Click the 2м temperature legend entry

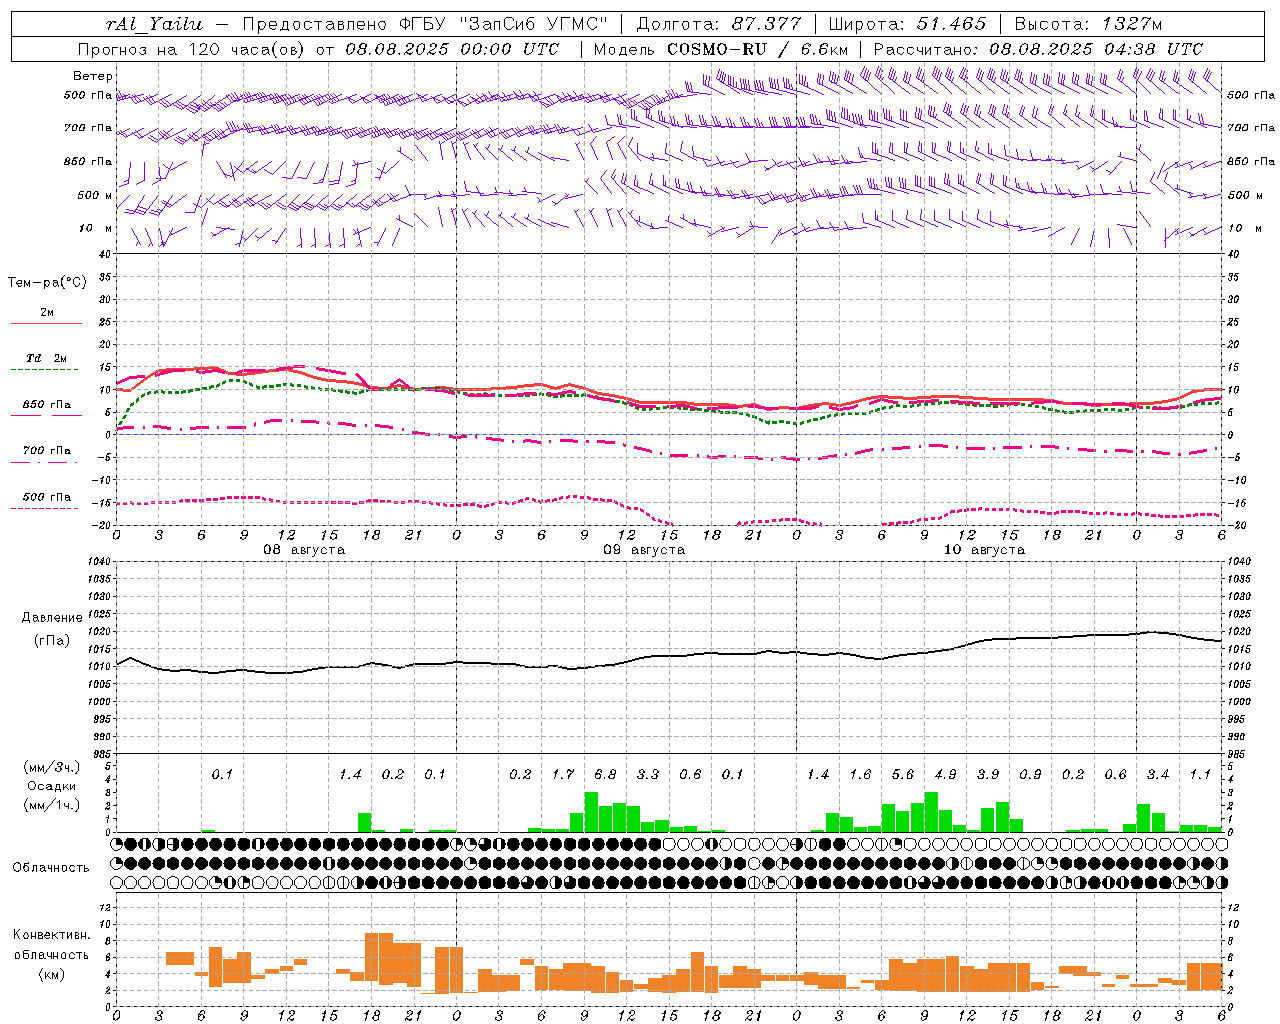[x=47, y=313]
